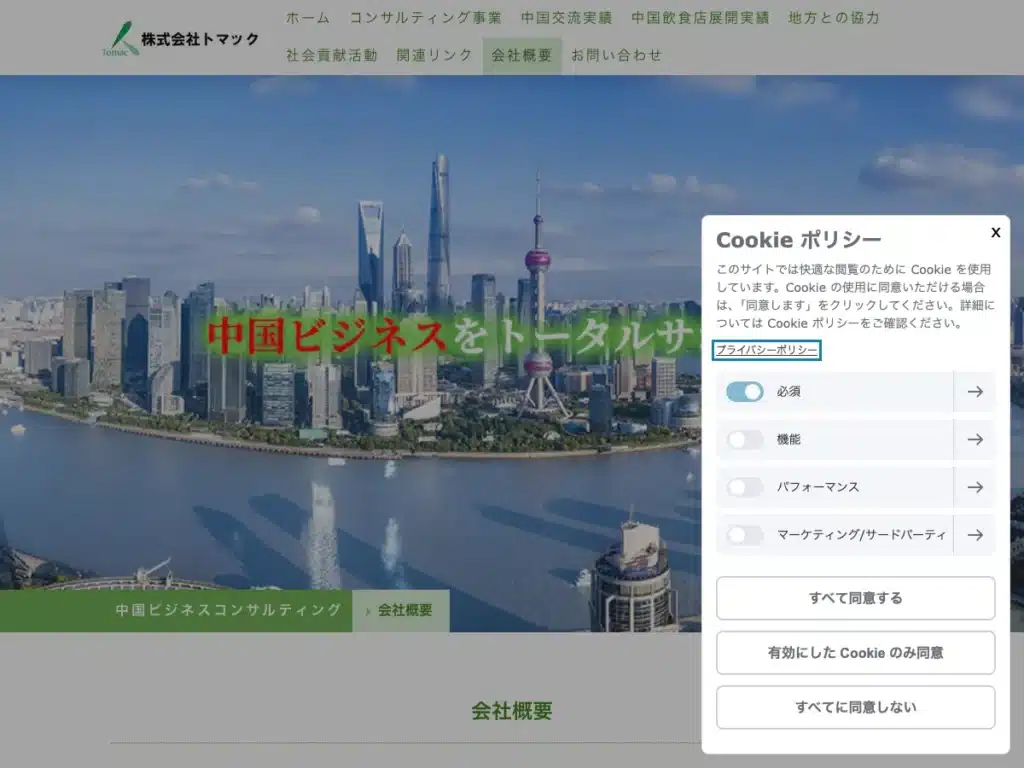
Task: Click the 株式会社トマック company name
Action: pyautogui.click(x=200, y=39)
